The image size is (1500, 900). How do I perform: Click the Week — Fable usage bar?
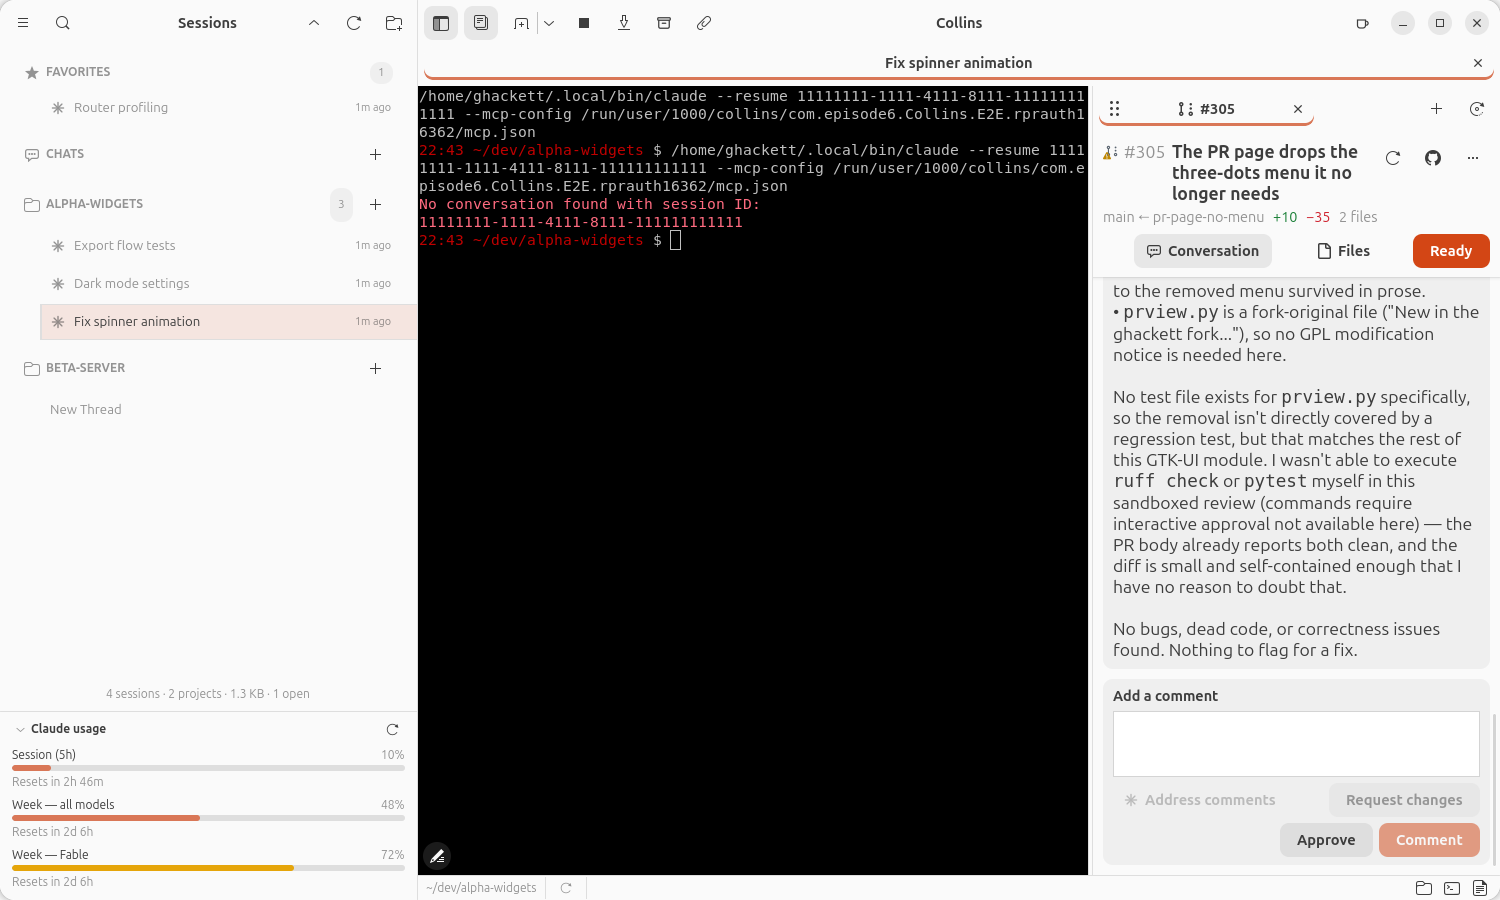pyautogui.click(x=208, y=868)
